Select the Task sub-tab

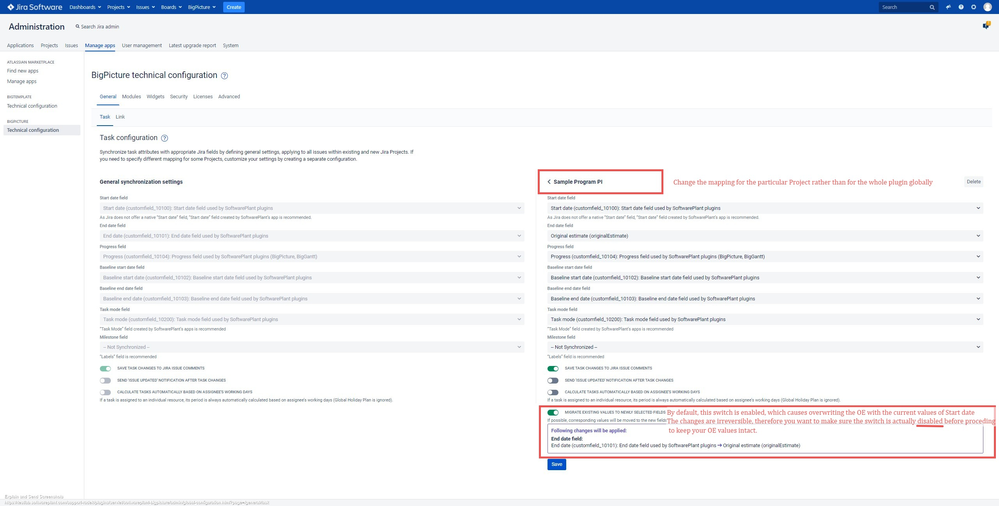(x=105, y=117)
